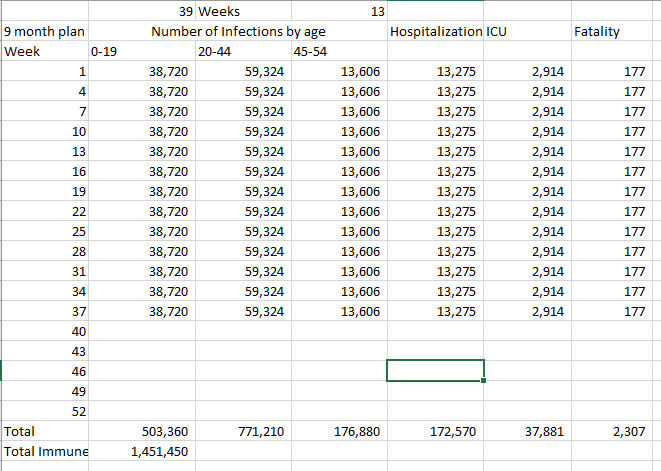
Task: Select the '9 month plan' cell
Action: coord(44,32)
